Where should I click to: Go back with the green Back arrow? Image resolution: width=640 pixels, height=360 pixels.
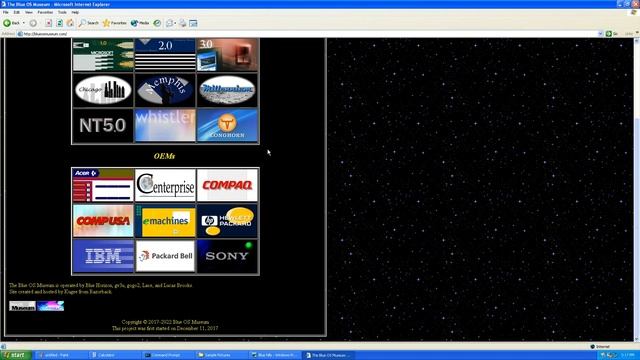click(x=11, y=23)
